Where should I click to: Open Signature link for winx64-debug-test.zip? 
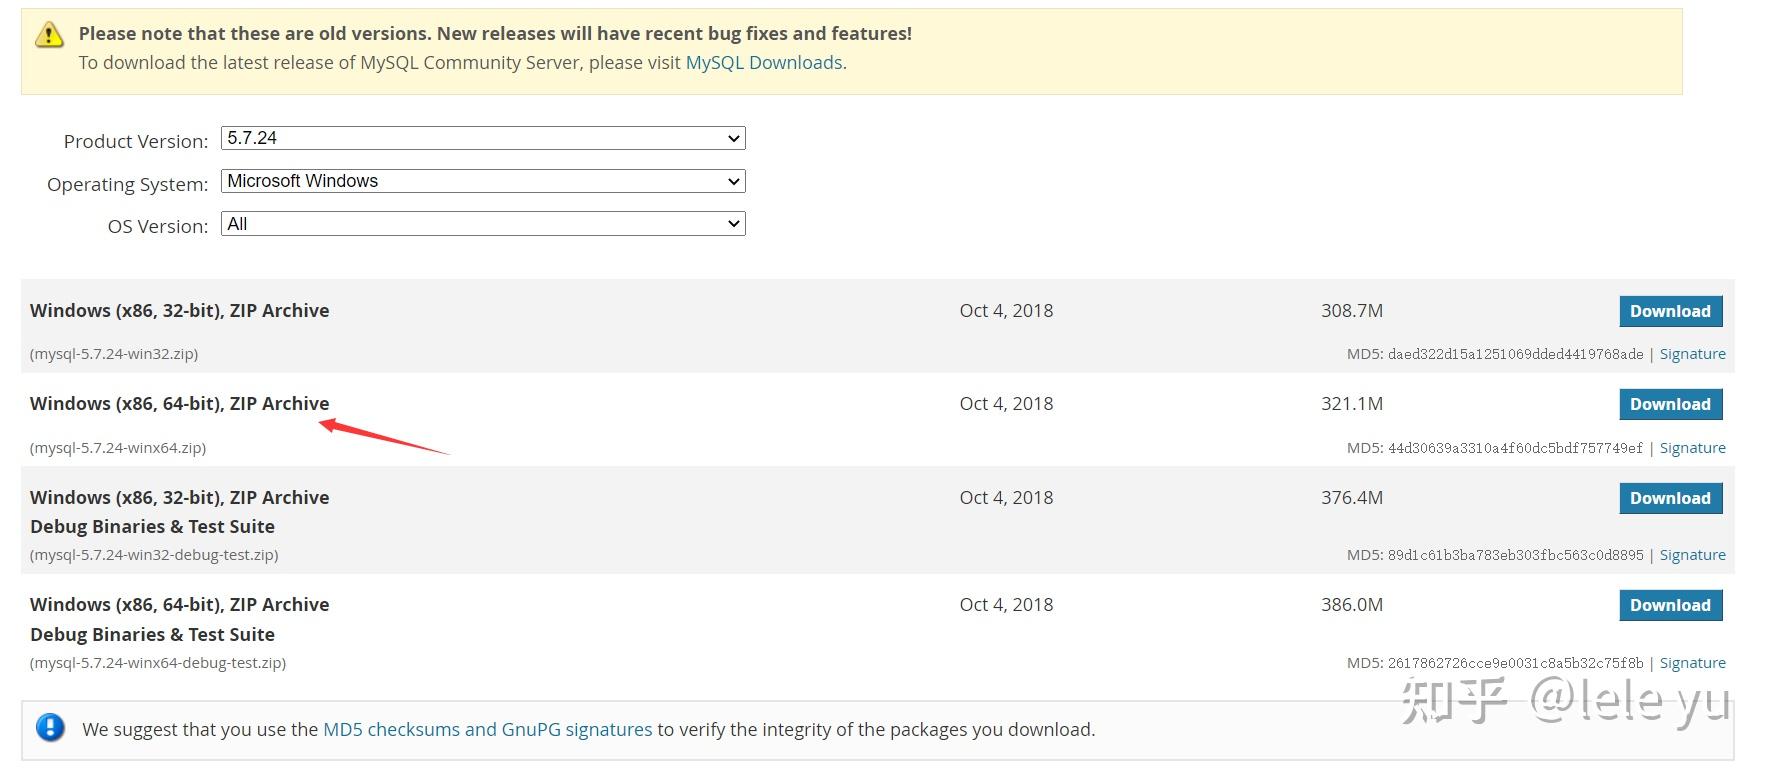(1692, 663)
